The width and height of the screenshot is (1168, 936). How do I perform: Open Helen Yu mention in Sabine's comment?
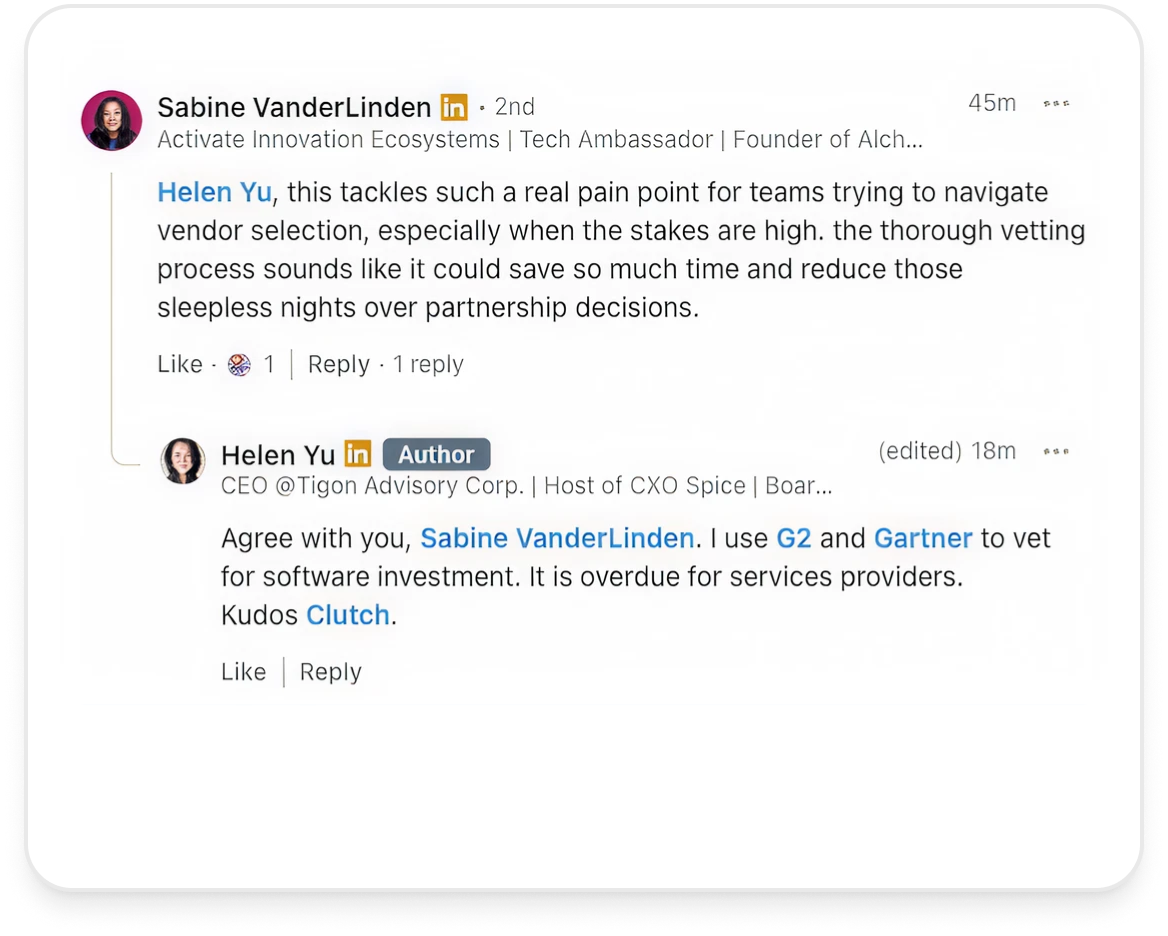tap(214, 192)
